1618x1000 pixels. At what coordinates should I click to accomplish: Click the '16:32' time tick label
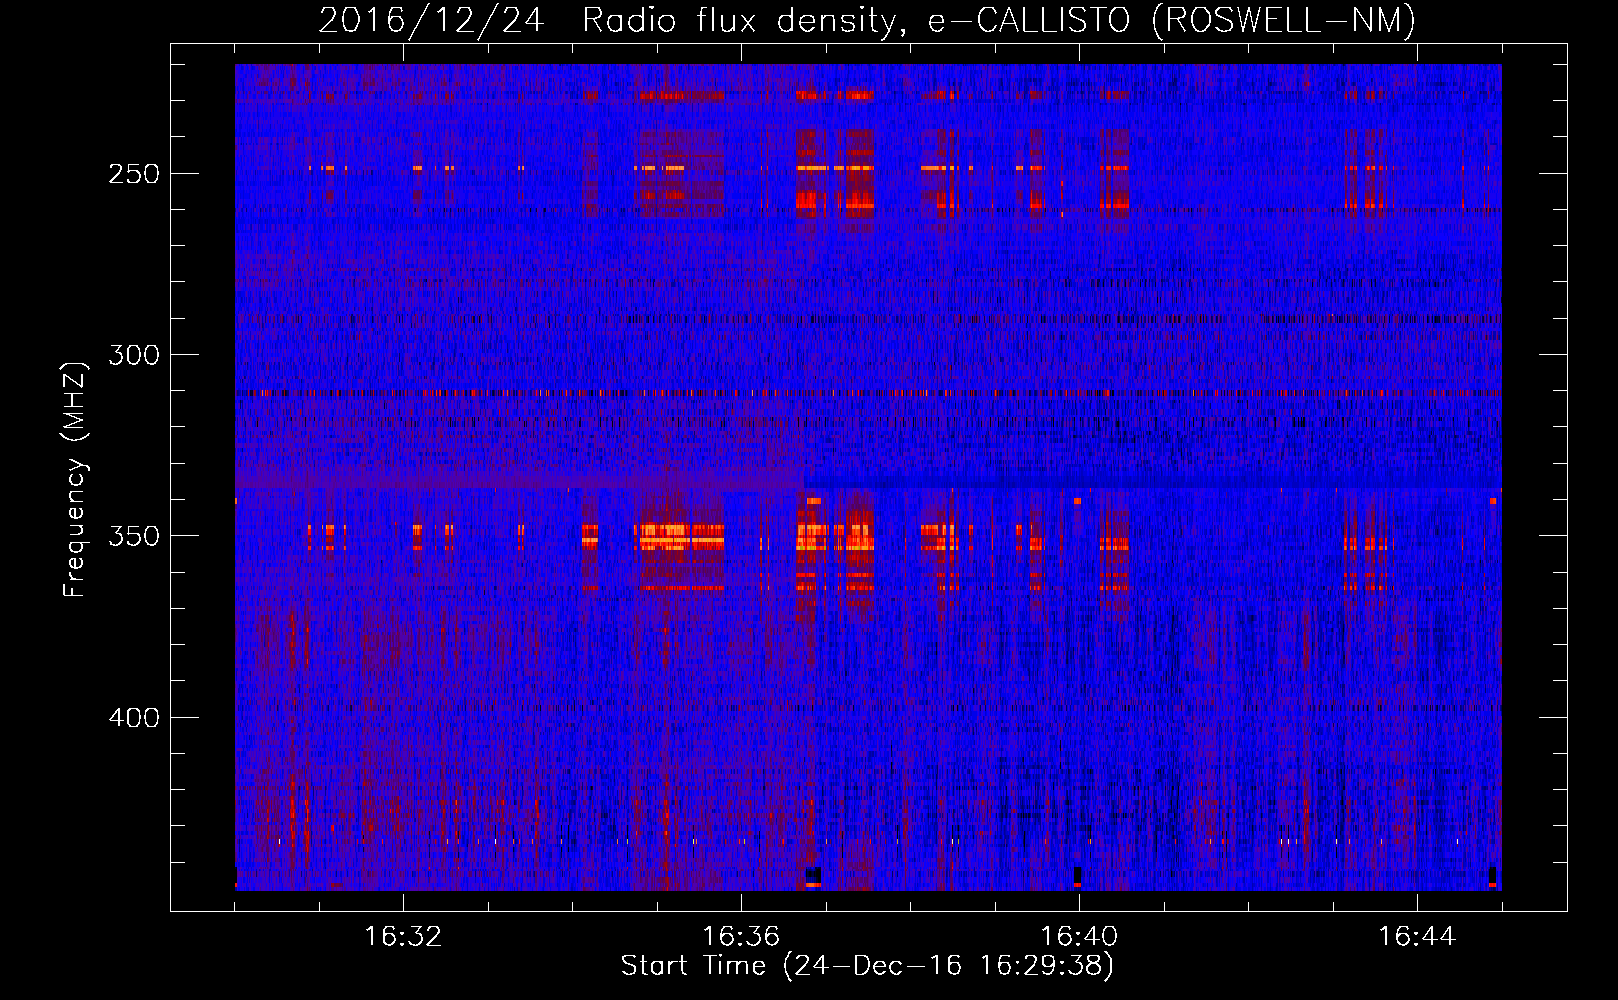tap(403, 937)
